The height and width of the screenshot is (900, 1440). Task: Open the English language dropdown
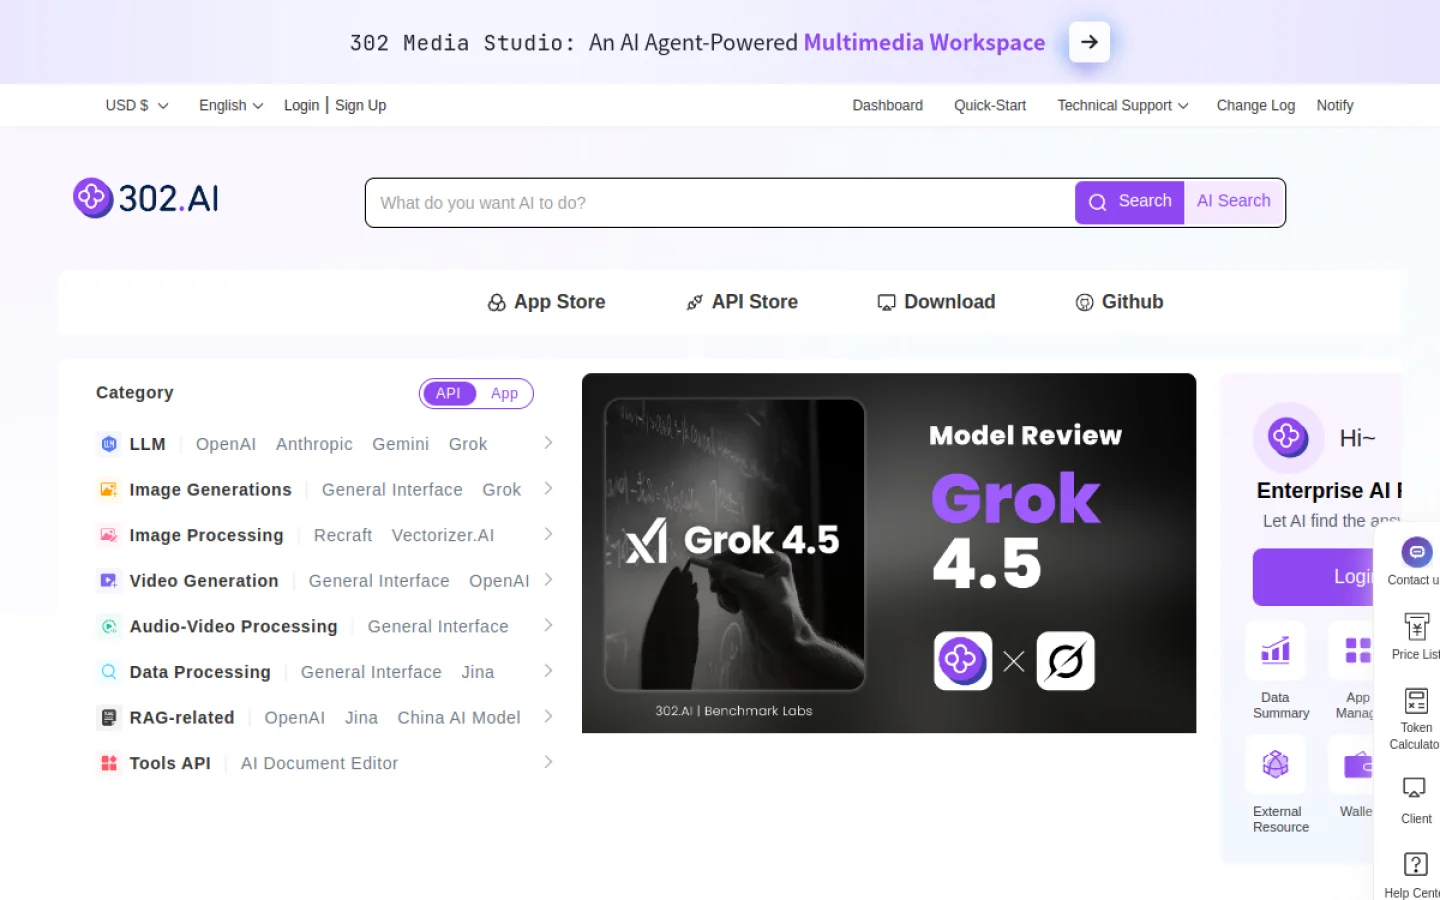click(231, 105)
